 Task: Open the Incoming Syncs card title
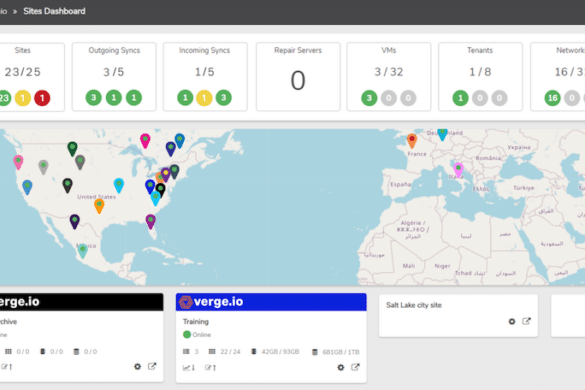tap(204, 50)
